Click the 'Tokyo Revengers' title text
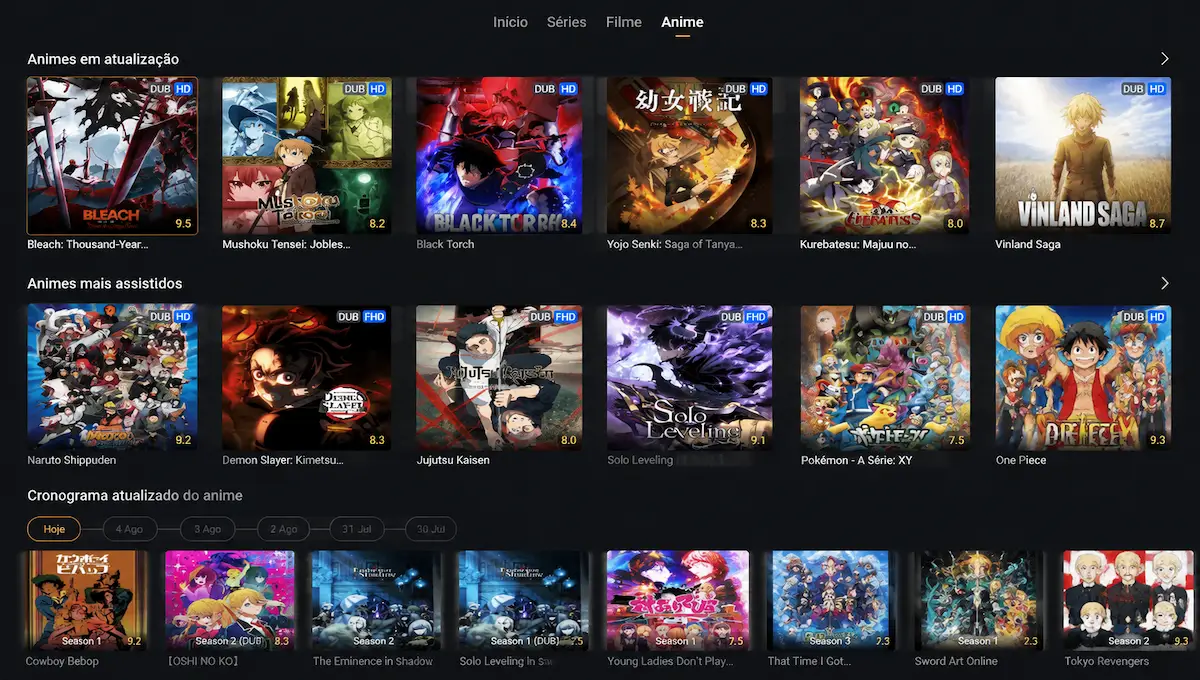Viewport: 1200px width, 680px height. coord(1106,661)
